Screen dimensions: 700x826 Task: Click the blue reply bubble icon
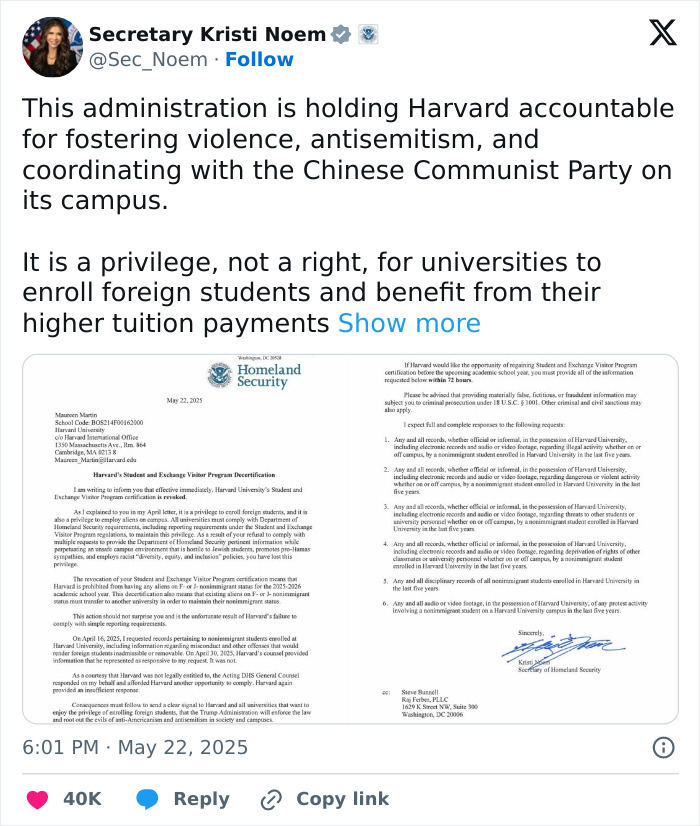146,799
